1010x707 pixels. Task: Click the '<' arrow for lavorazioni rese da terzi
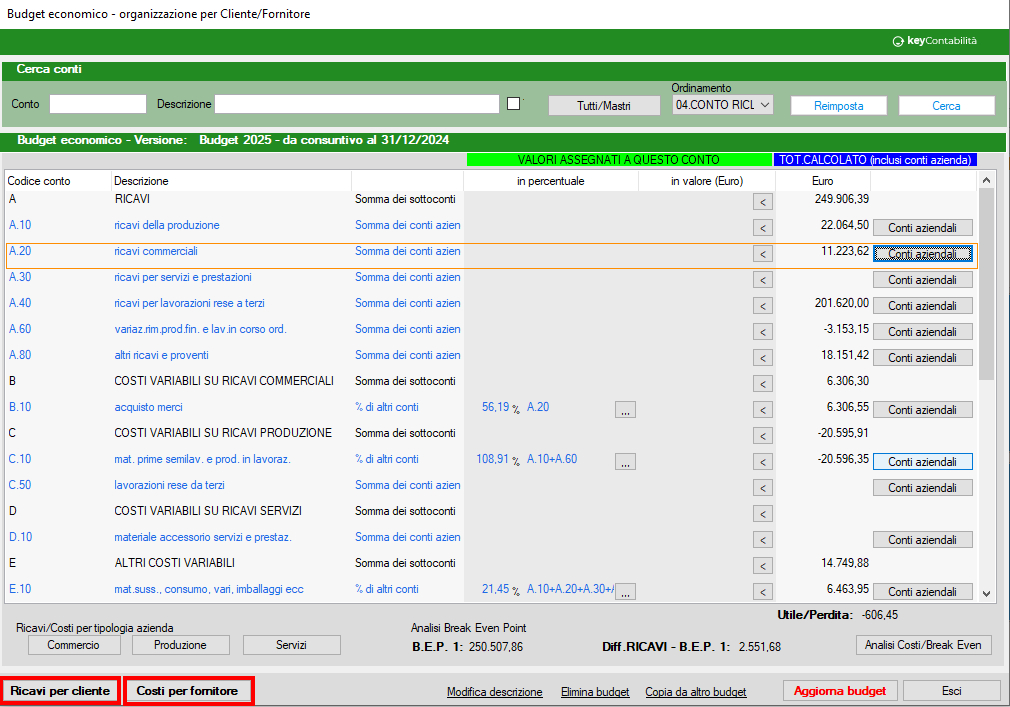763,488
